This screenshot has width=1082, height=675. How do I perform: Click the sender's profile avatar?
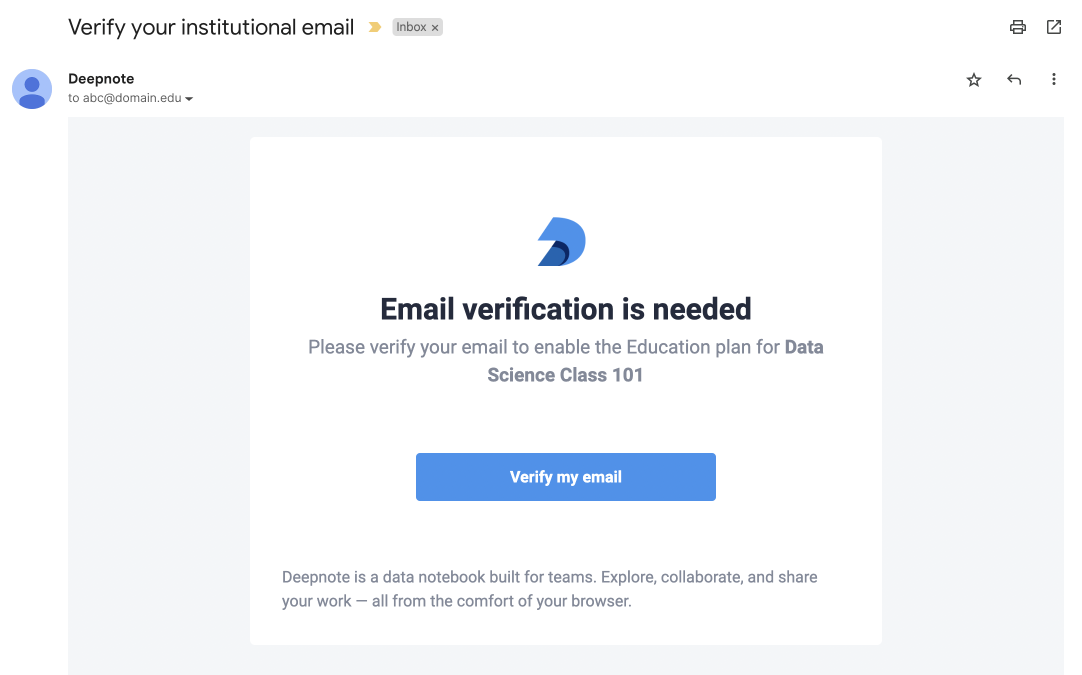[32, 89]
